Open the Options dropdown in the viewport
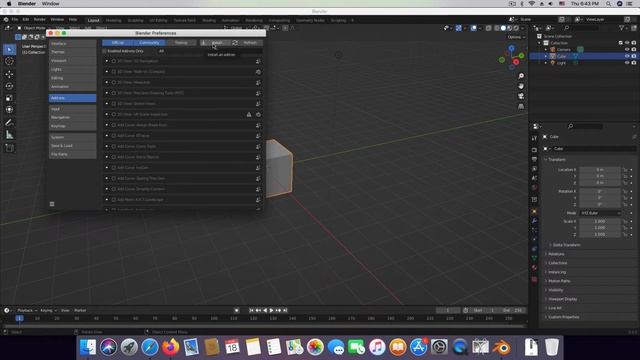Viewport: 640px width, 360px height. [516, 37]
